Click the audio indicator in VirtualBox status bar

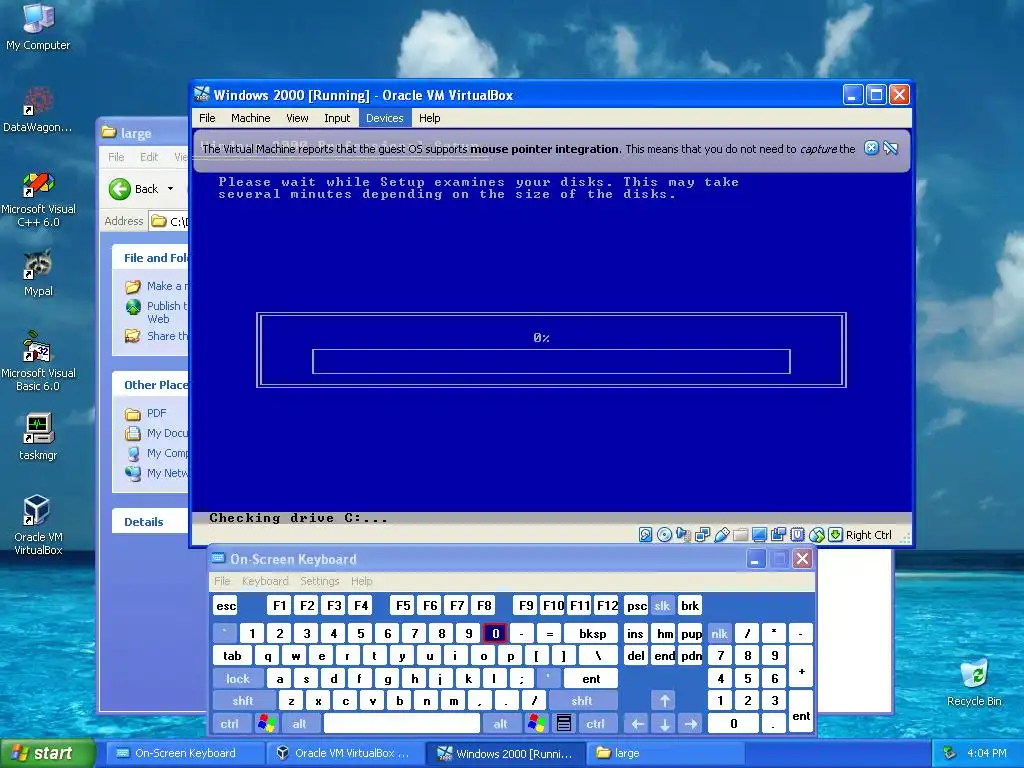pos(683,535)
